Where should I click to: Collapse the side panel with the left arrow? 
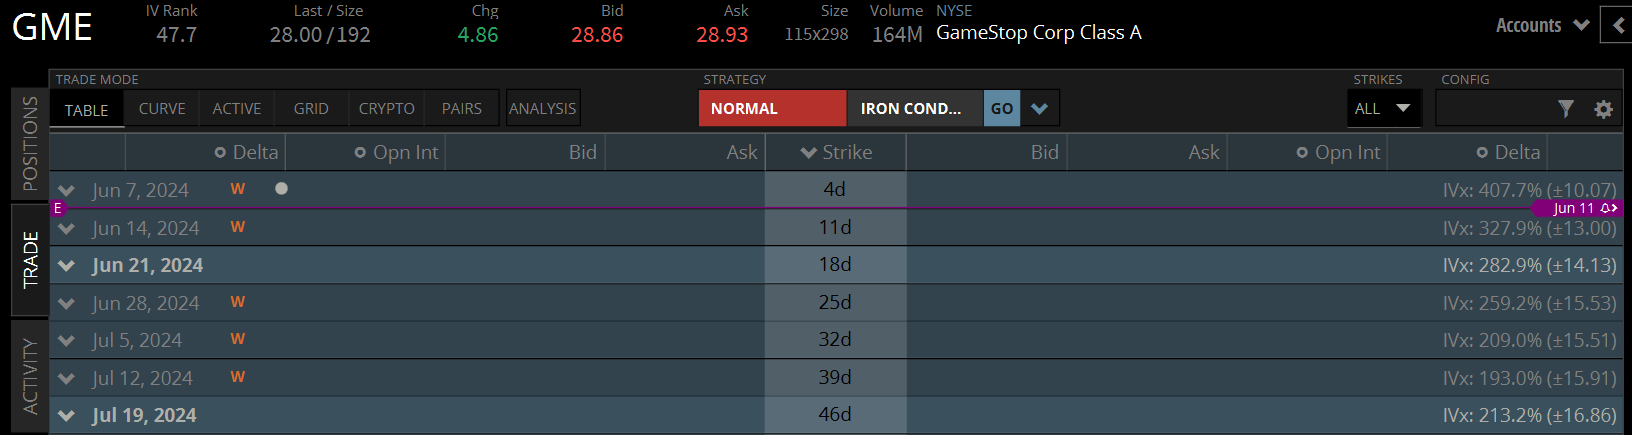coord(1618,26)
